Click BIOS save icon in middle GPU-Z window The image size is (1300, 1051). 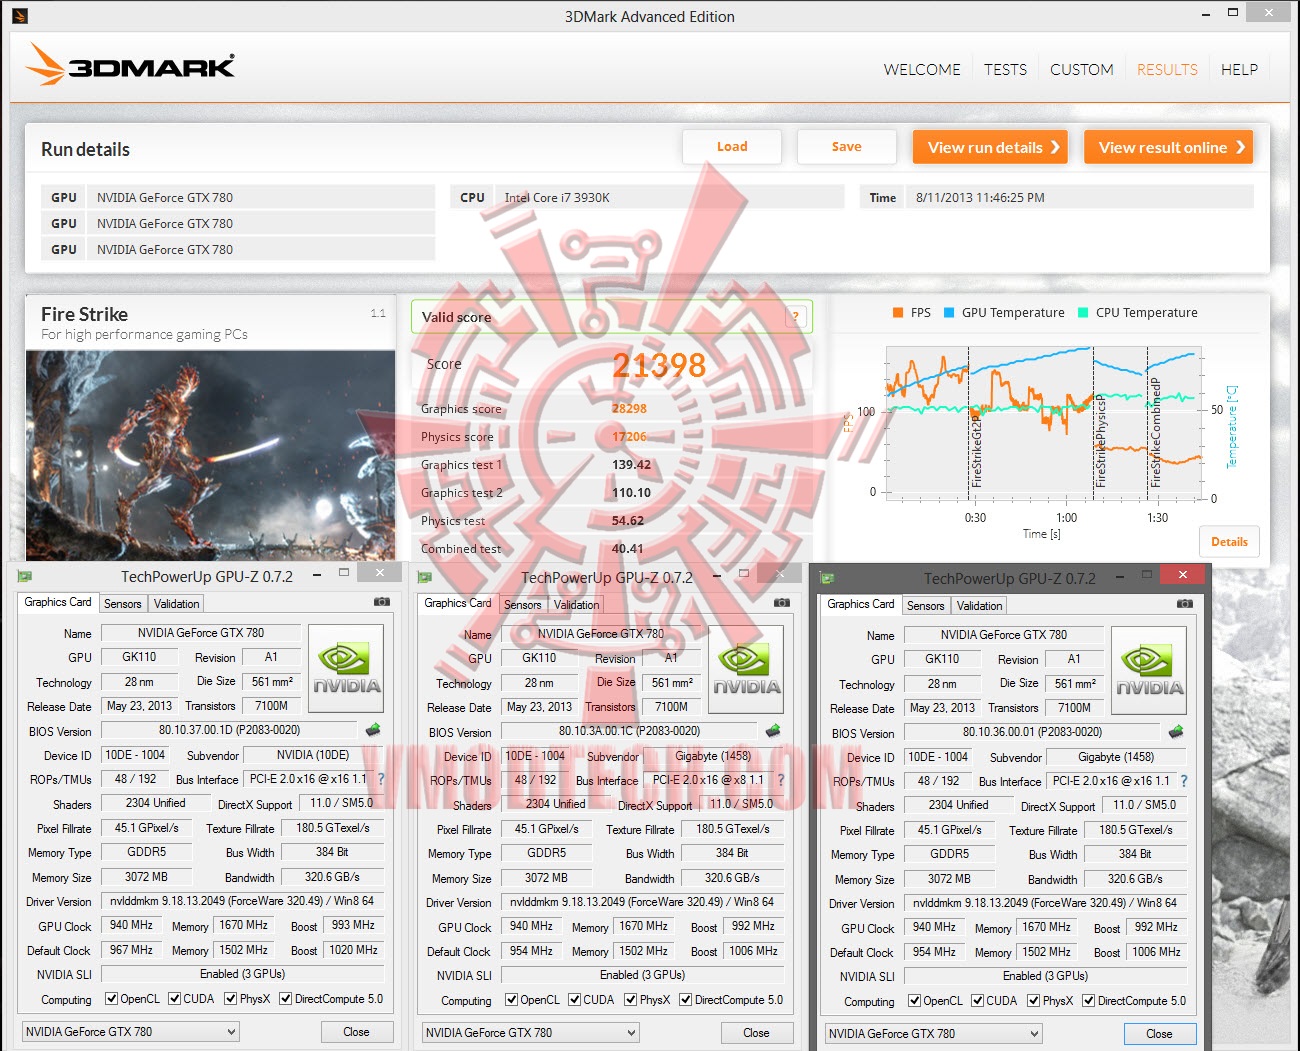[x=773, y=731]
